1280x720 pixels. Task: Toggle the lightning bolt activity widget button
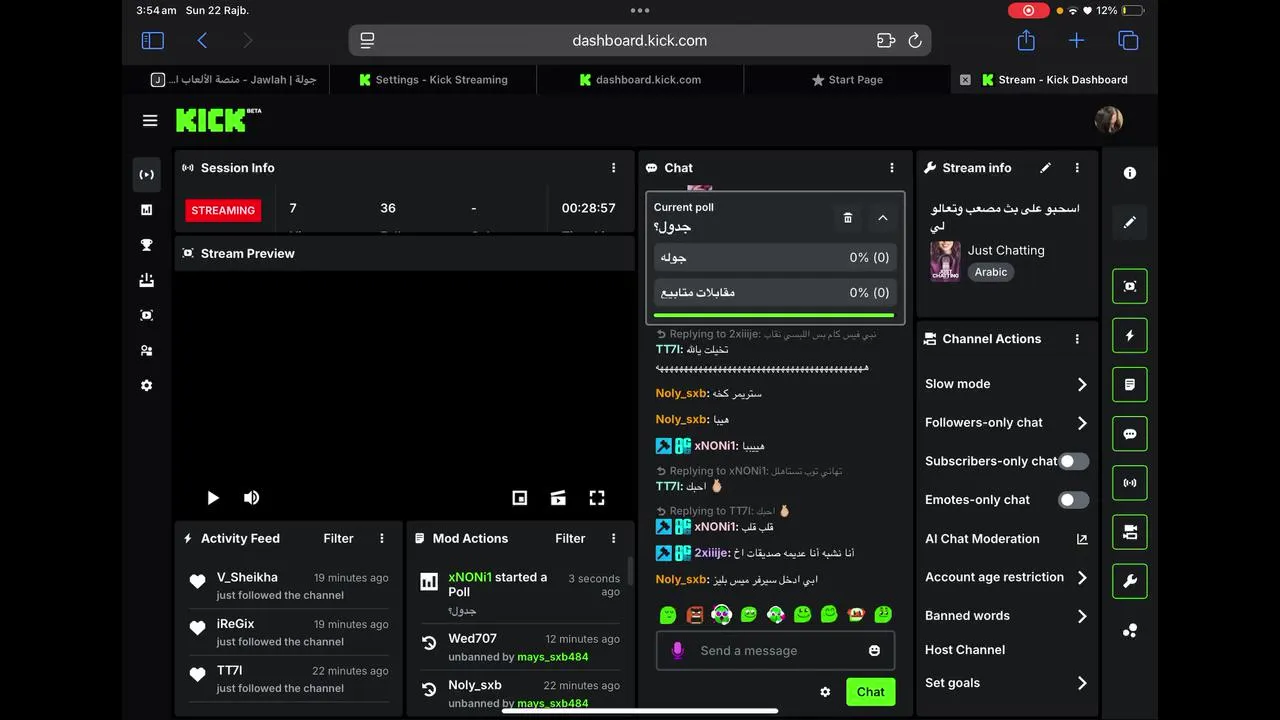coord(1130,335)
